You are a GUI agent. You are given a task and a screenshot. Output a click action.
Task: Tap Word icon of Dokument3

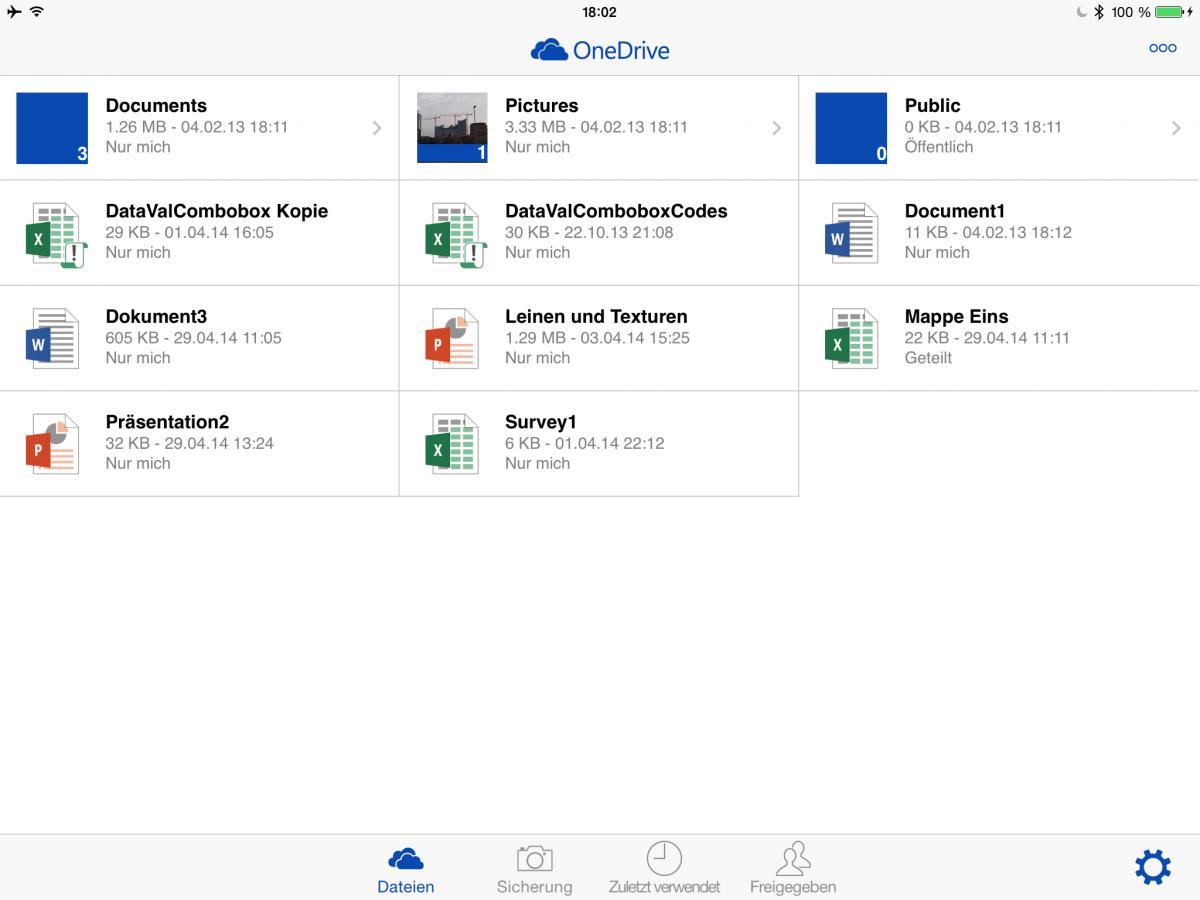tap(52, 338)
